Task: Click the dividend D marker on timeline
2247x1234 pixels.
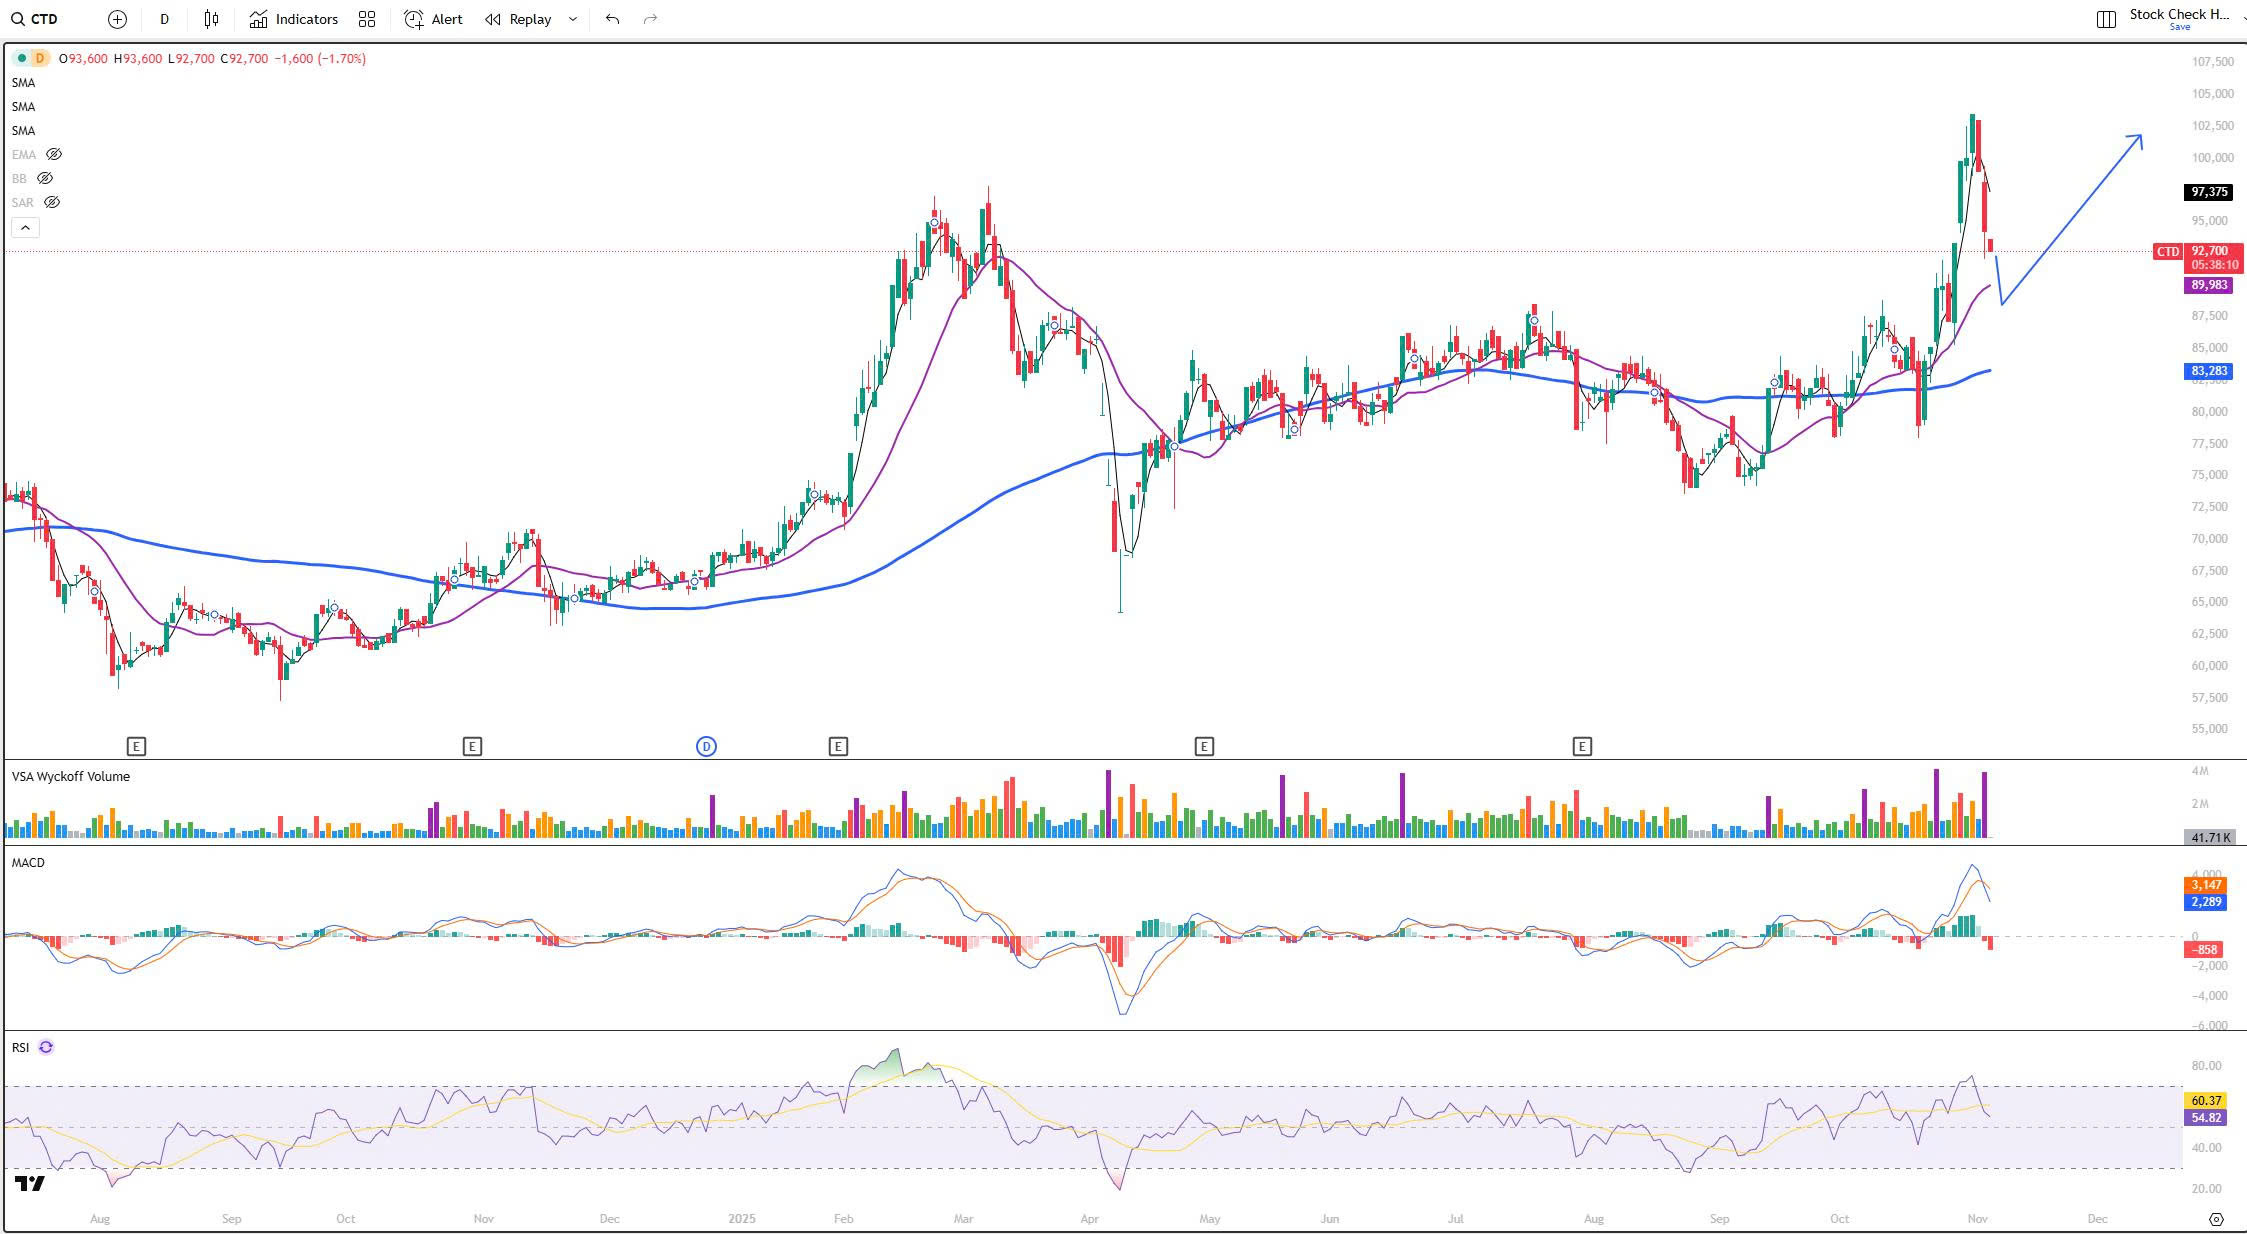Action: click(706, 746)
